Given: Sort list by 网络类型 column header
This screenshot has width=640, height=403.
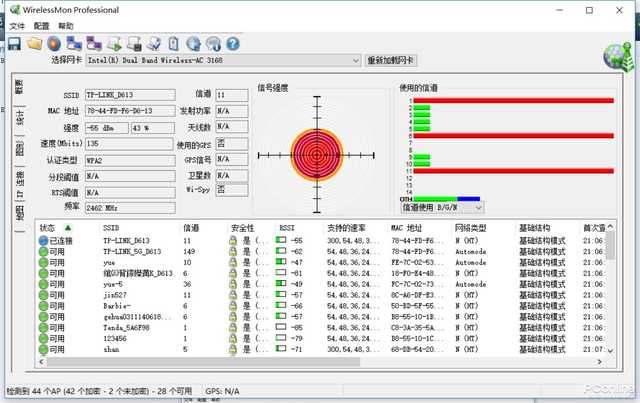Looking at the screenshot, I should pos(471,228).
